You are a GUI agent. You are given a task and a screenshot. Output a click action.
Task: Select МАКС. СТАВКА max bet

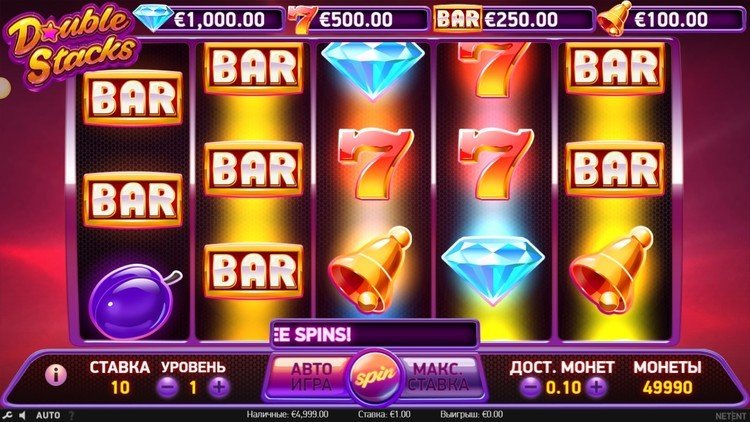coord(439,377)
